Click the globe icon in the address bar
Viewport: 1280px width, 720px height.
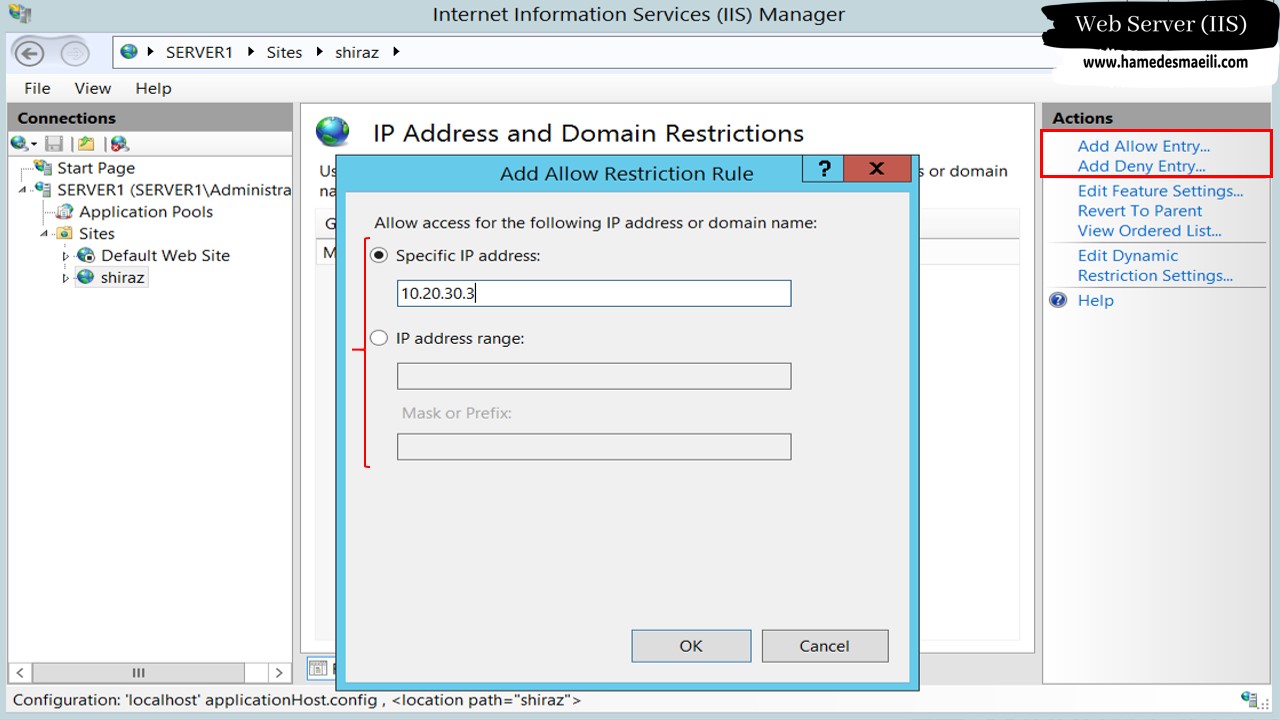tap(128, 51)
